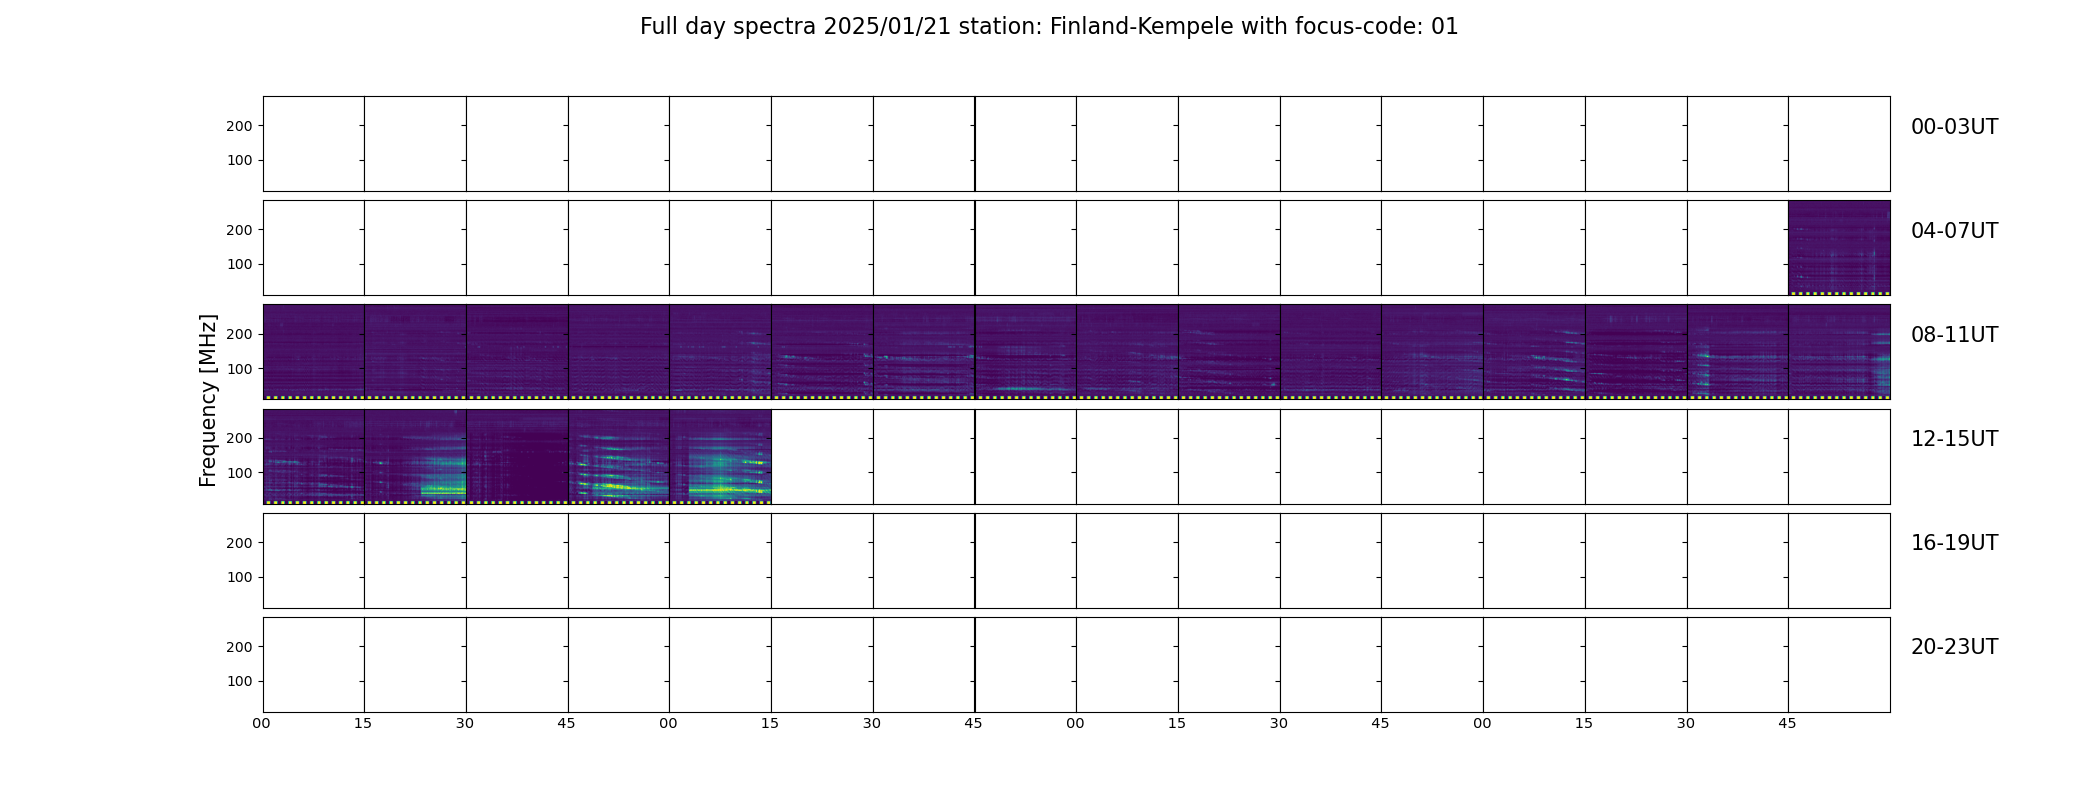Open the 11:00 spectrum panel in the 08-11UT row
Screen dimensions: 2100x800
point(1534,352)
